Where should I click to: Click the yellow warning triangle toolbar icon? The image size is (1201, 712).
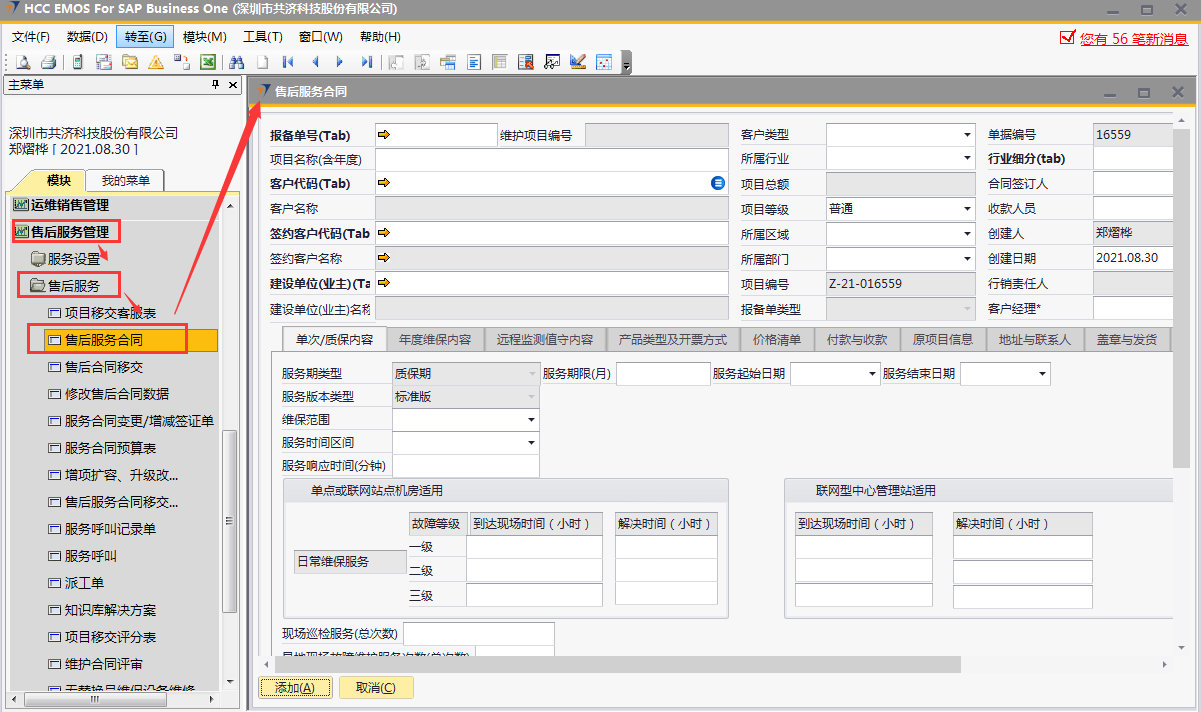coord(155,62)
